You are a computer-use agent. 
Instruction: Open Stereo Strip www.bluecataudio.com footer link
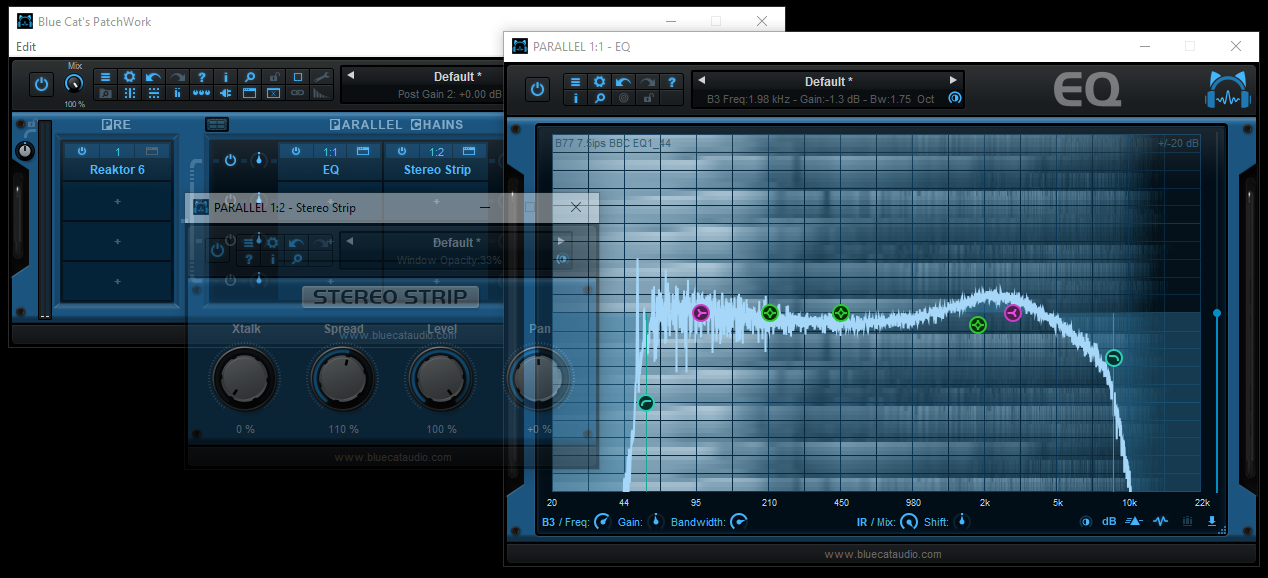coord(393,457)
